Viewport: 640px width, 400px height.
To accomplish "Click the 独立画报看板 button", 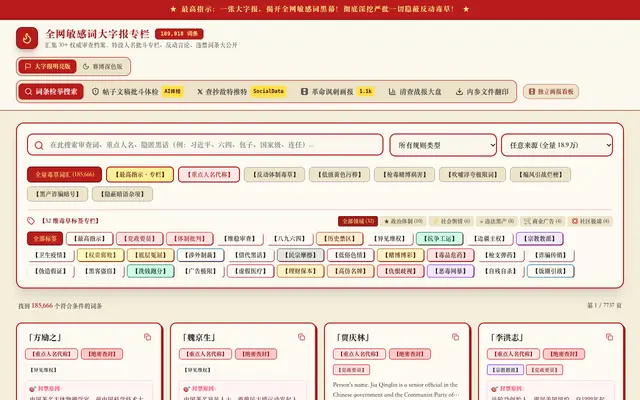I will point(551,92).
